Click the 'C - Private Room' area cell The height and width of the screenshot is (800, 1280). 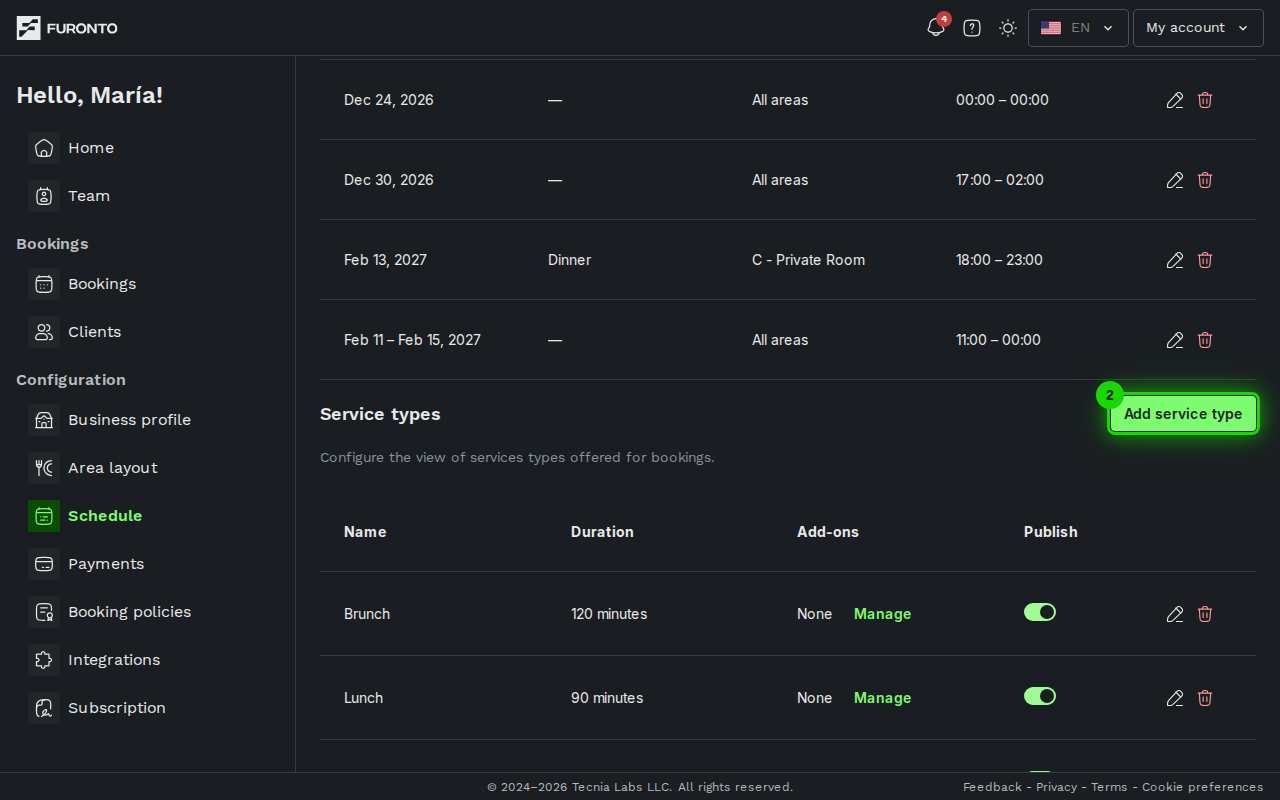[x=808, y=260]
